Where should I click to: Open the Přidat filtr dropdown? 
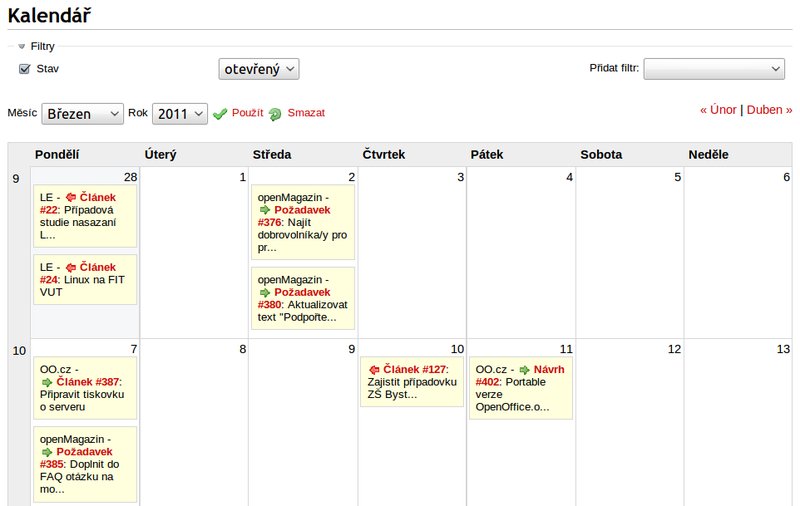pyautogui.click(x=714, y=68)
